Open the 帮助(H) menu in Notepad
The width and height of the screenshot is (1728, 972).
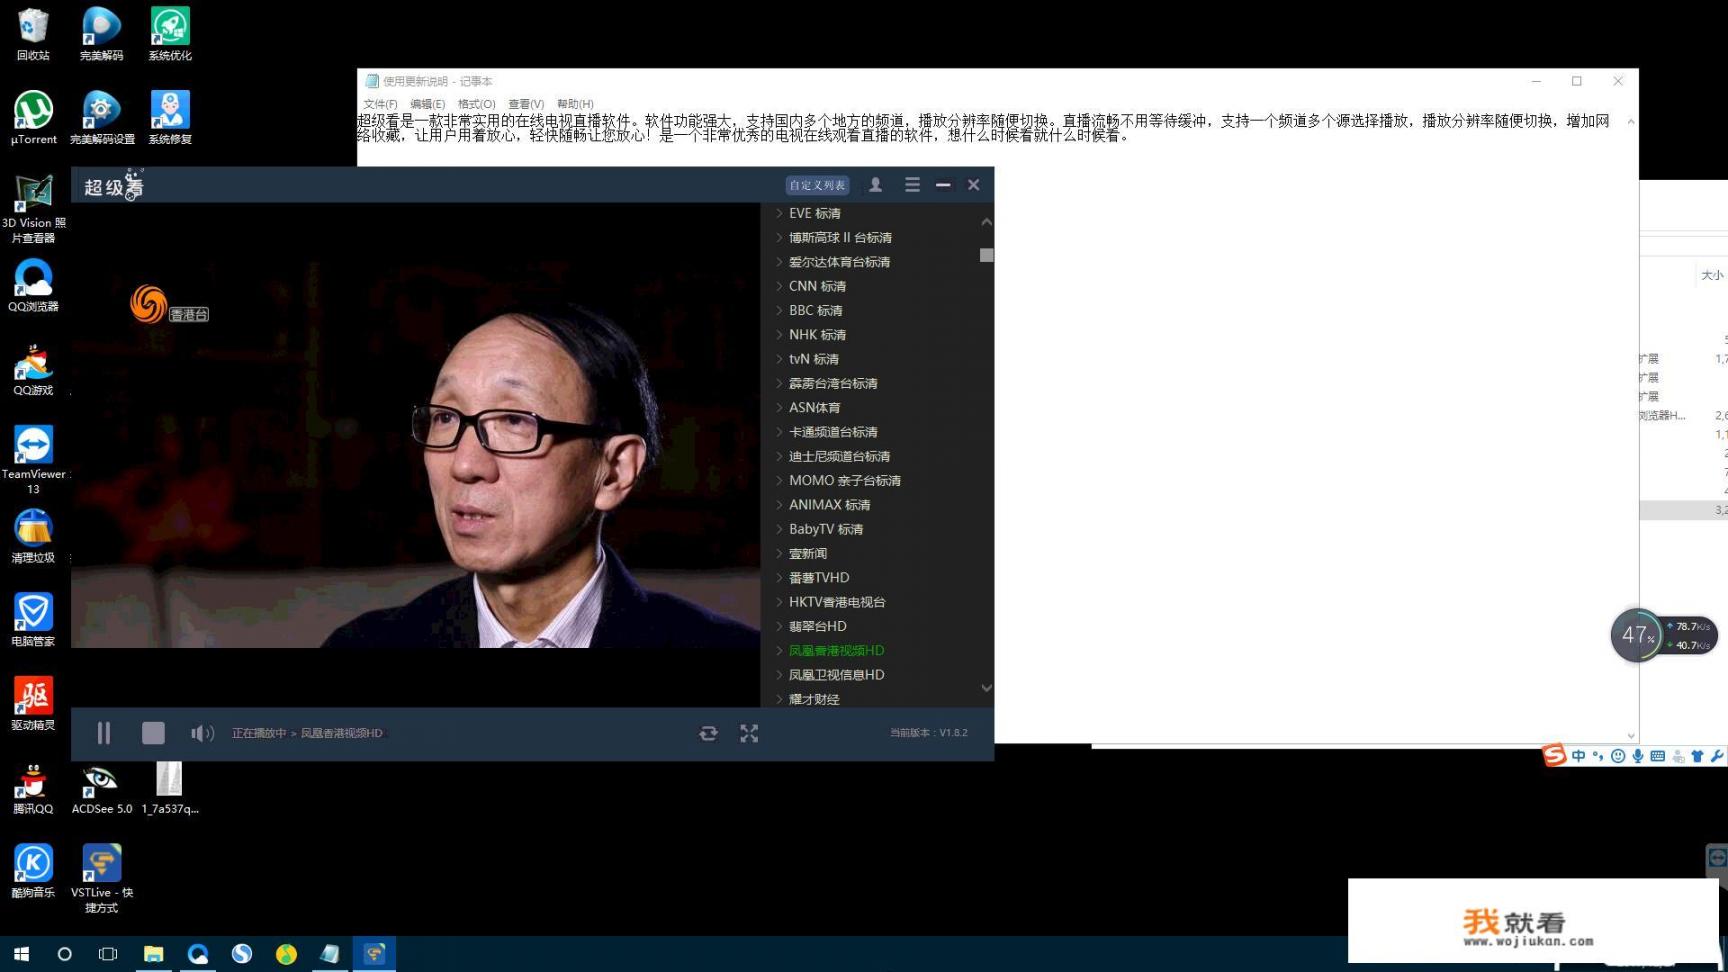(x=575, y=104)
